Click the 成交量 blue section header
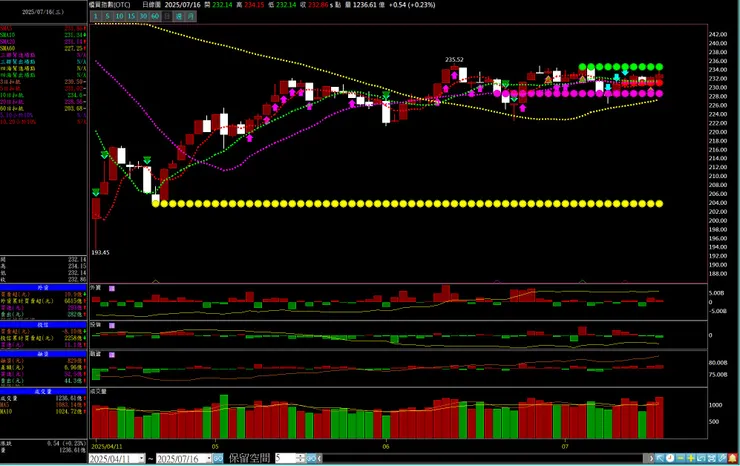This screenshot has width=740, height=466. pos(43,391)
